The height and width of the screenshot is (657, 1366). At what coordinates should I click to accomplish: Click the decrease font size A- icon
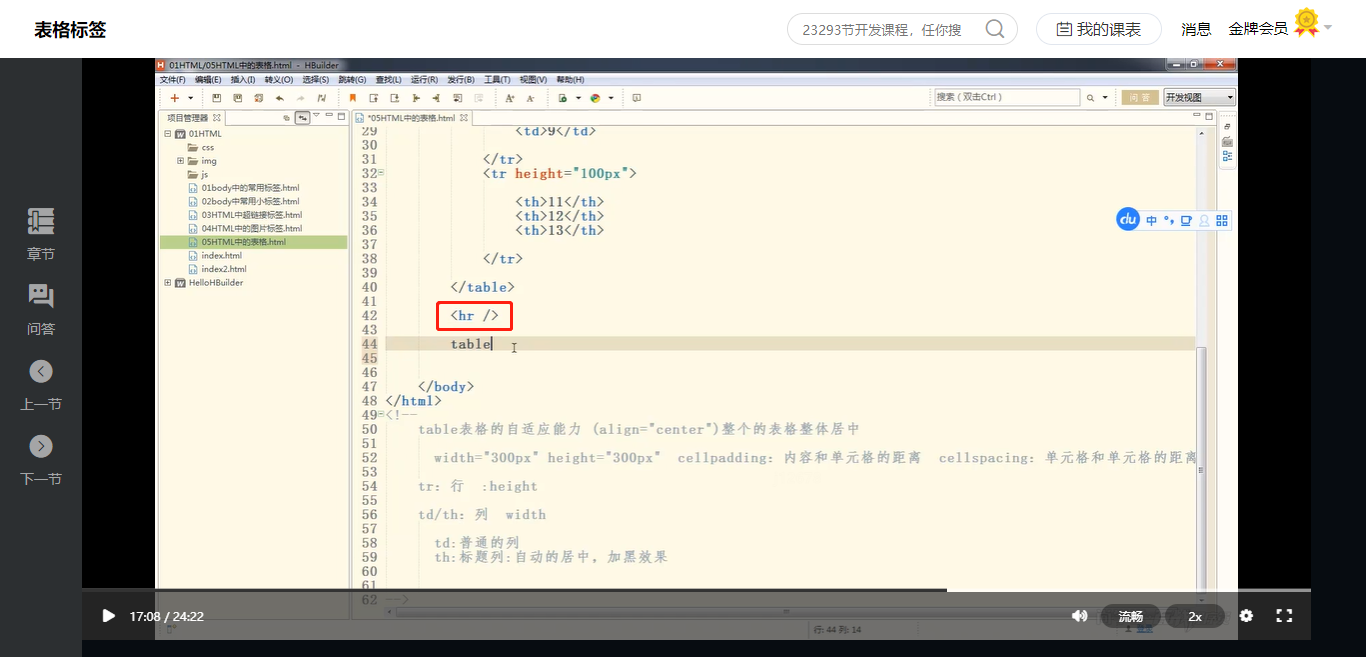tap(530, 98)
